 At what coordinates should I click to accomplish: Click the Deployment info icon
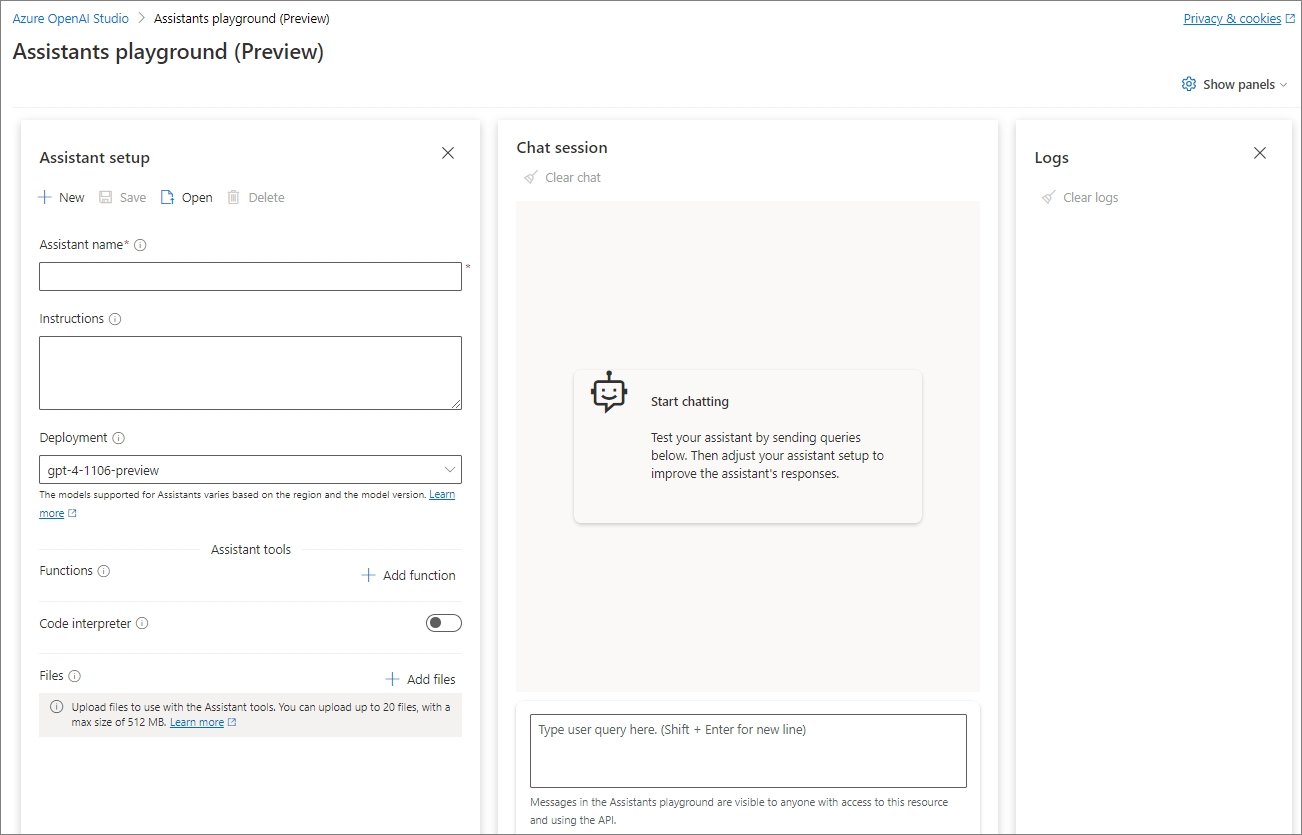[x=119, y=438]
